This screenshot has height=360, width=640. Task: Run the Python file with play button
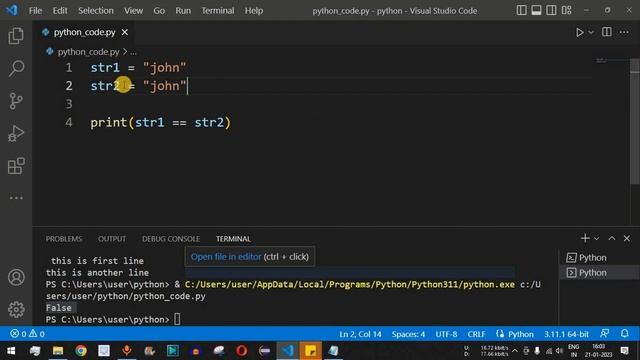pos(580,32)
